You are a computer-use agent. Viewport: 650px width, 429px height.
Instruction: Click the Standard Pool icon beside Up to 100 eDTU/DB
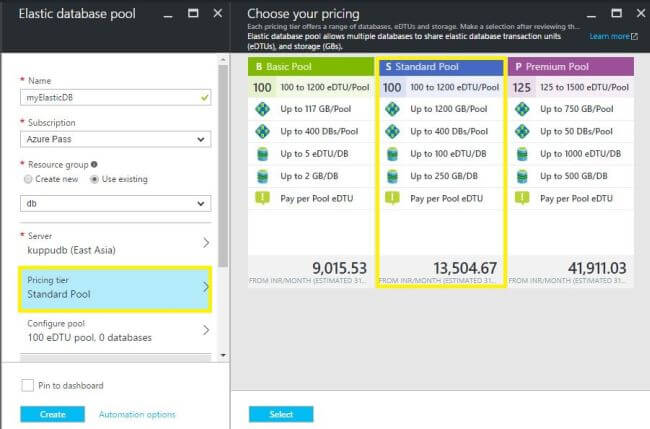coord(392,154)
